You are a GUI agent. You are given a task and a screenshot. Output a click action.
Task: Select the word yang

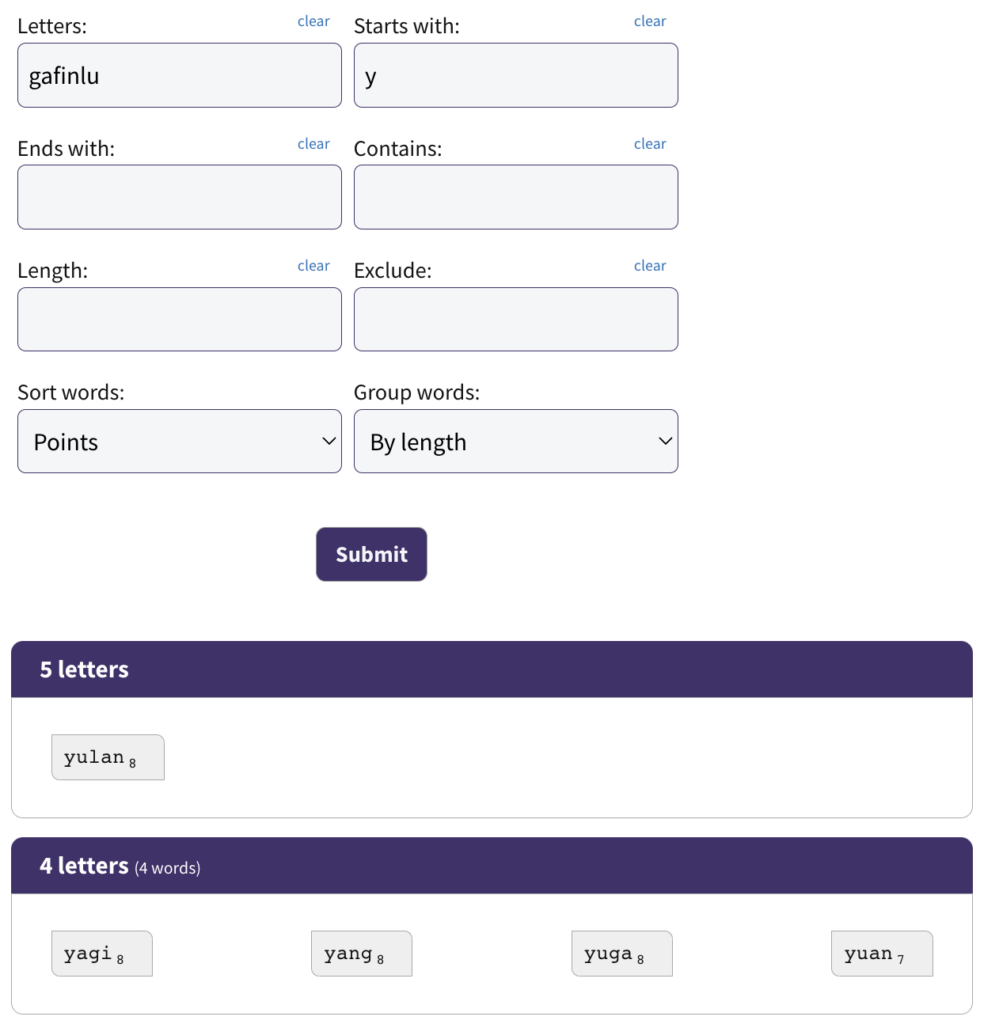(x=362, y=954)
